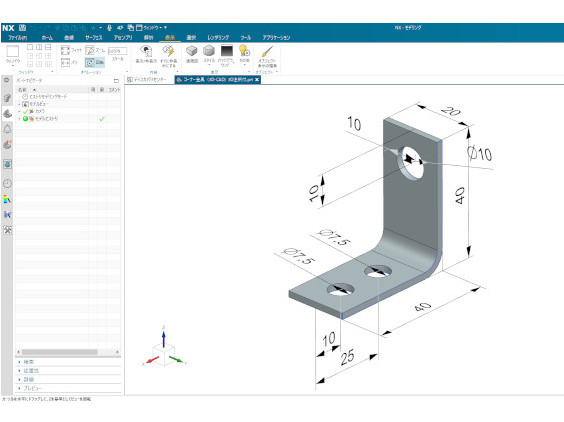Open the black background gradient swatch
The width and height of the screenshot is (564, 422).
coord(227,51)
